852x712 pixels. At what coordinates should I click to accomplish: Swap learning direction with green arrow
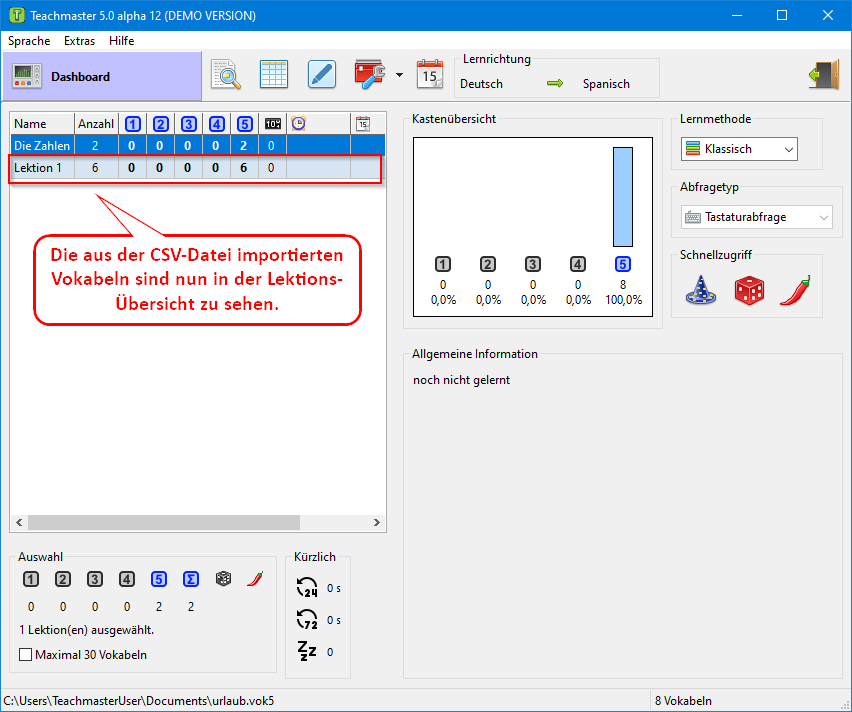[555, 84]
